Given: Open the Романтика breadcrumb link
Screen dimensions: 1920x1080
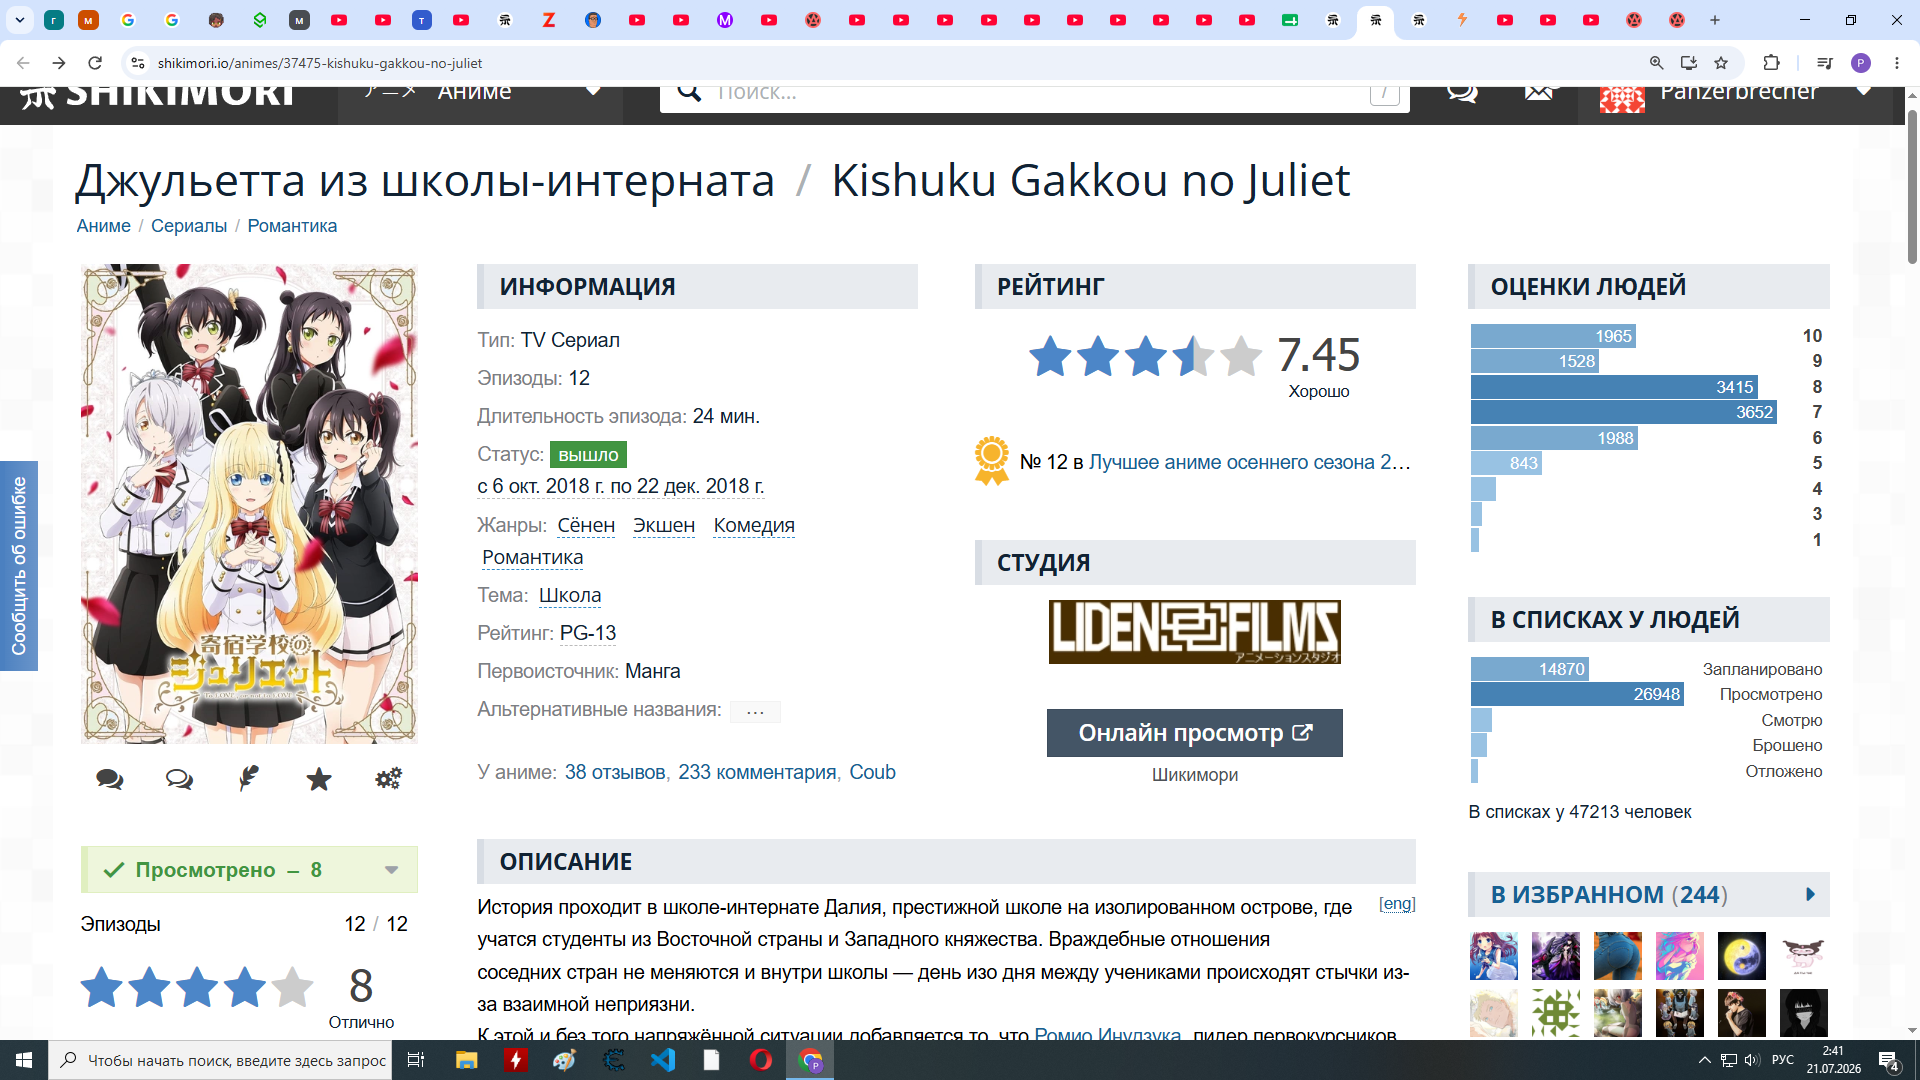Looking at the screenshot, I should tap(292, 226).
